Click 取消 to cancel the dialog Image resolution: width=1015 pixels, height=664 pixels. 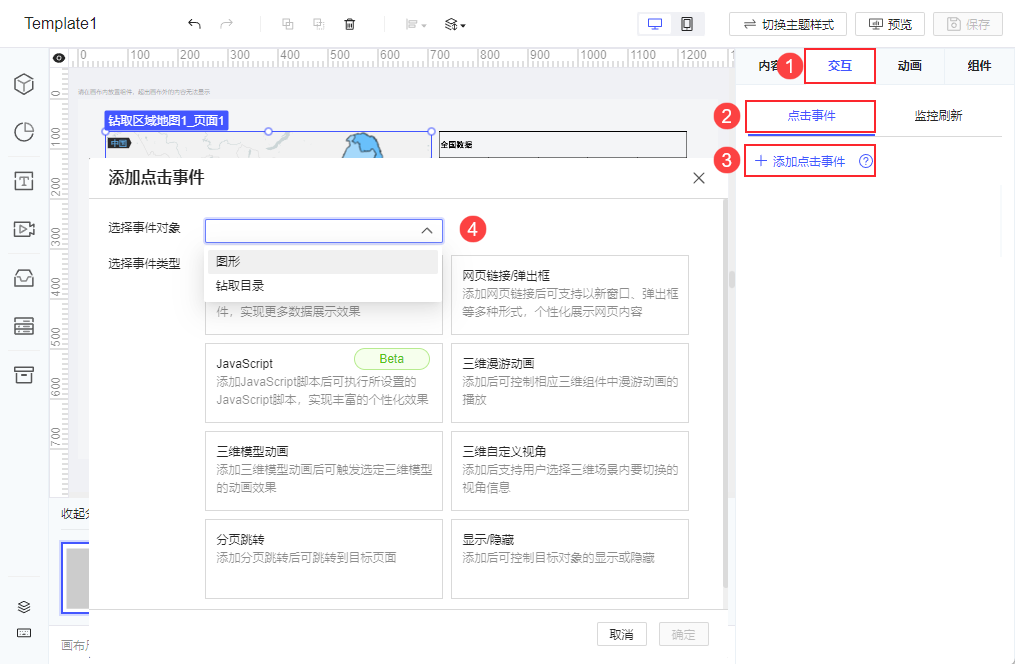tap(621, 634)
